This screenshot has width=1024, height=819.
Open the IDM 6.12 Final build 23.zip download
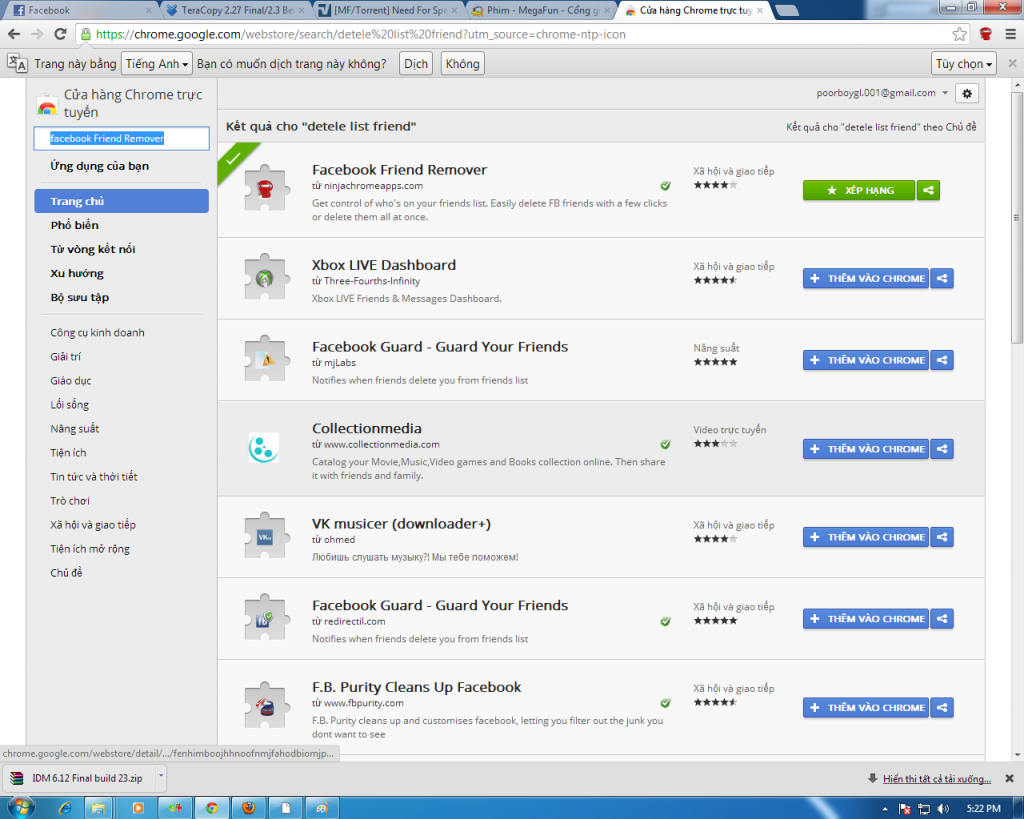click(x=78, y=778)
